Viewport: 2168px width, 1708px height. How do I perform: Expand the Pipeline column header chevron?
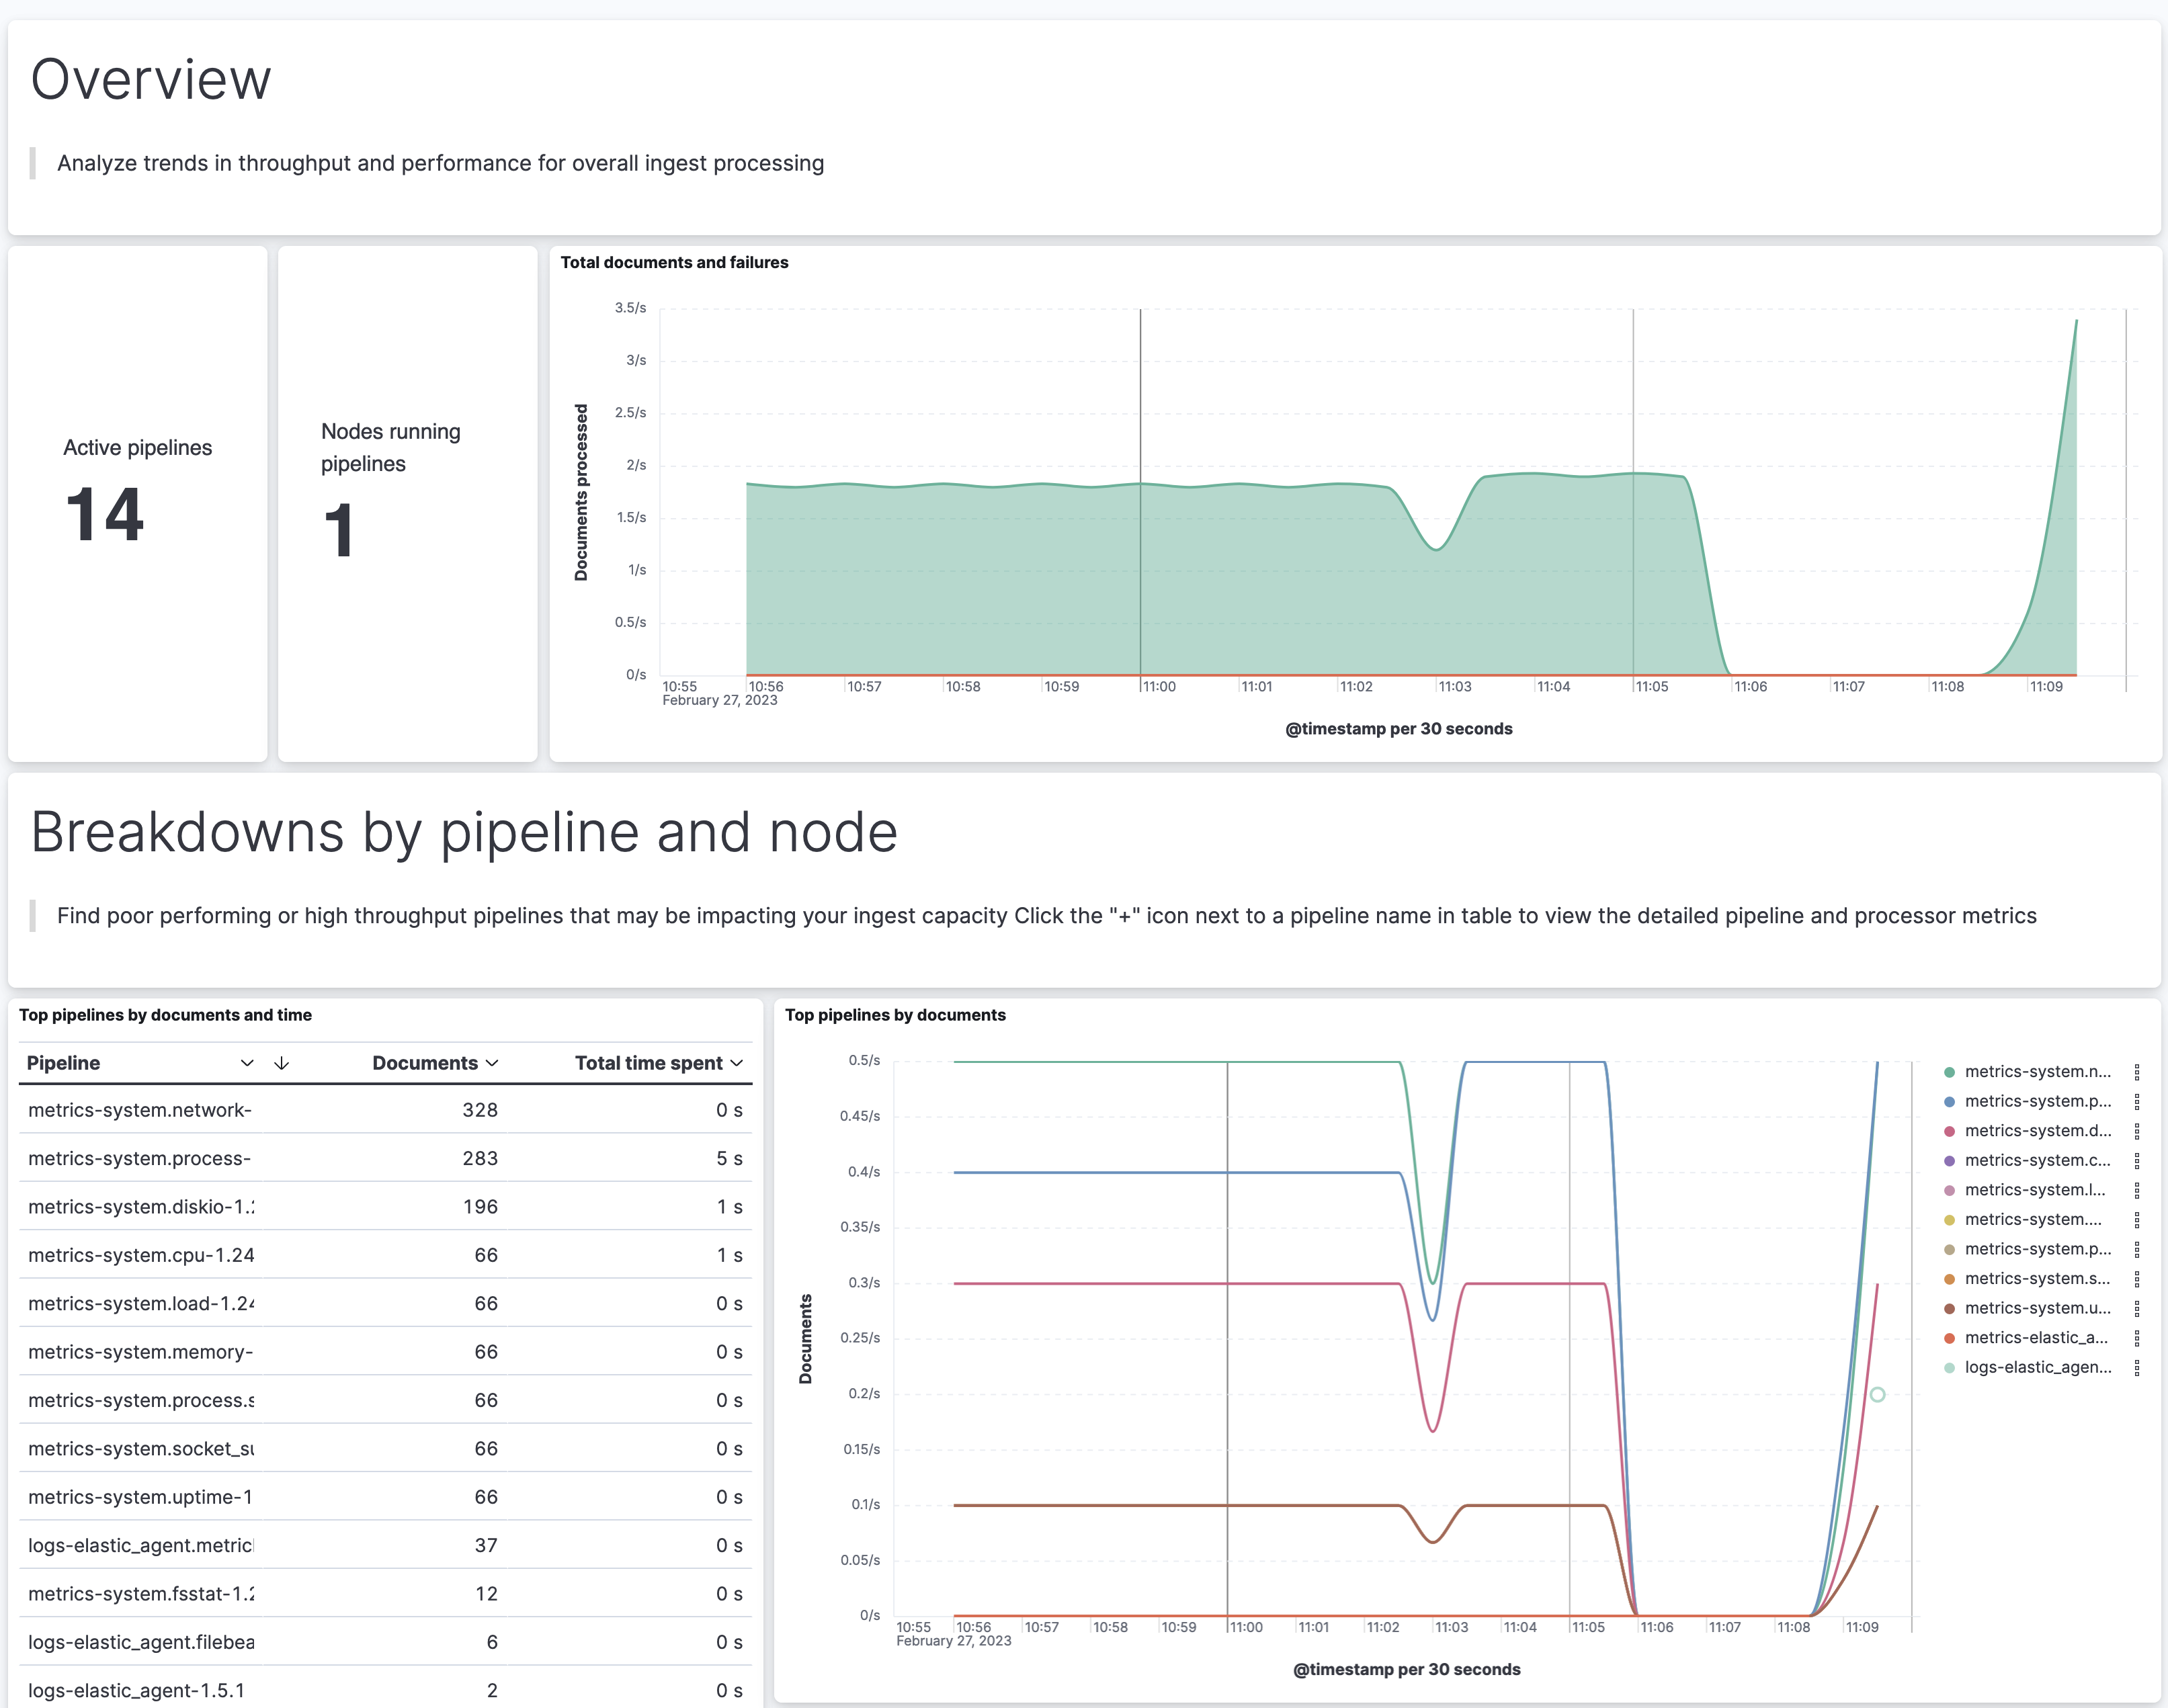tap(247, 1063)
